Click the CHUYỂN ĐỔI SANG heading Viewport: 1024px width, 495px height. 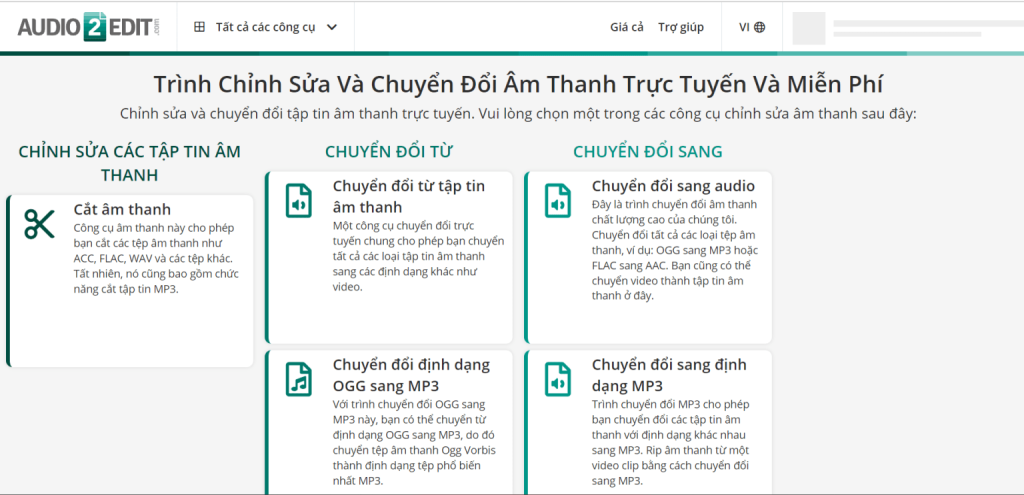(x=648, y=152)
